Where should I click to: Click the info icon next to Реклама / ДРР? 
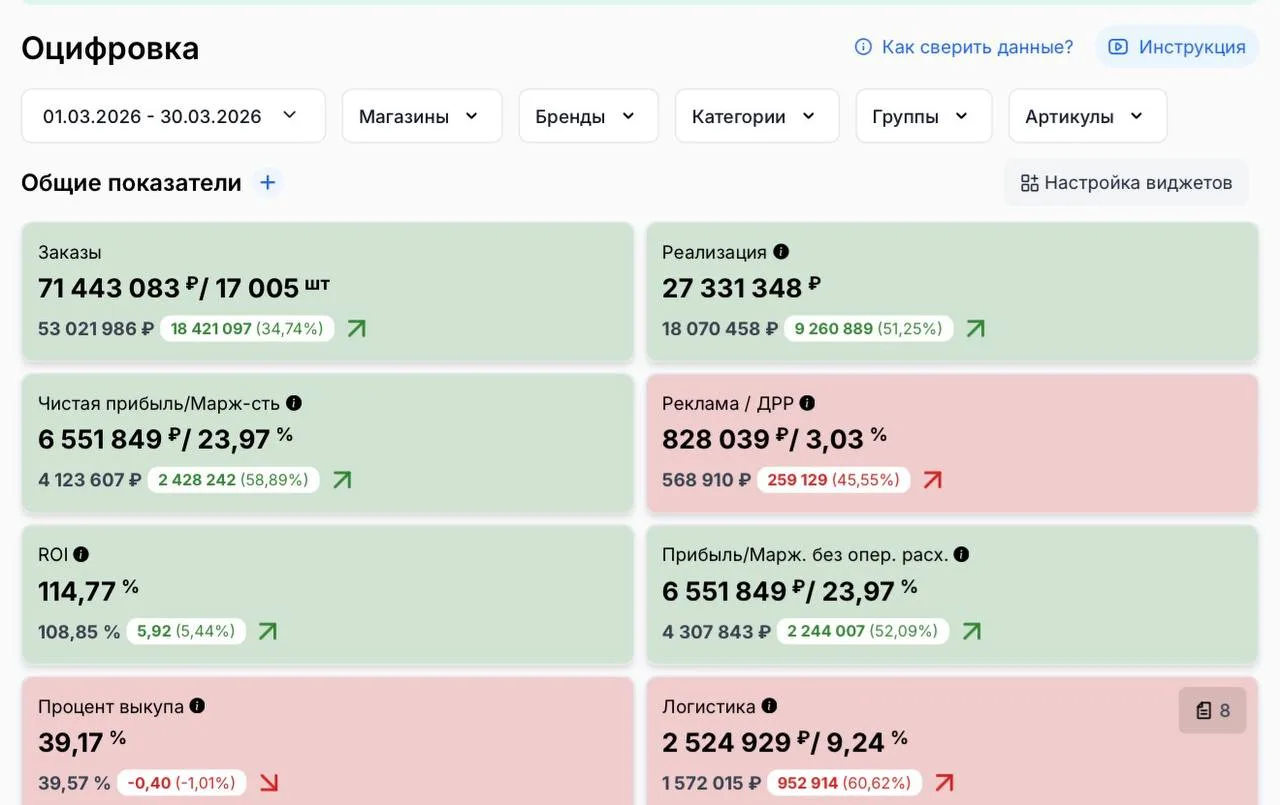pyautogui.click(x=807, y=403)
